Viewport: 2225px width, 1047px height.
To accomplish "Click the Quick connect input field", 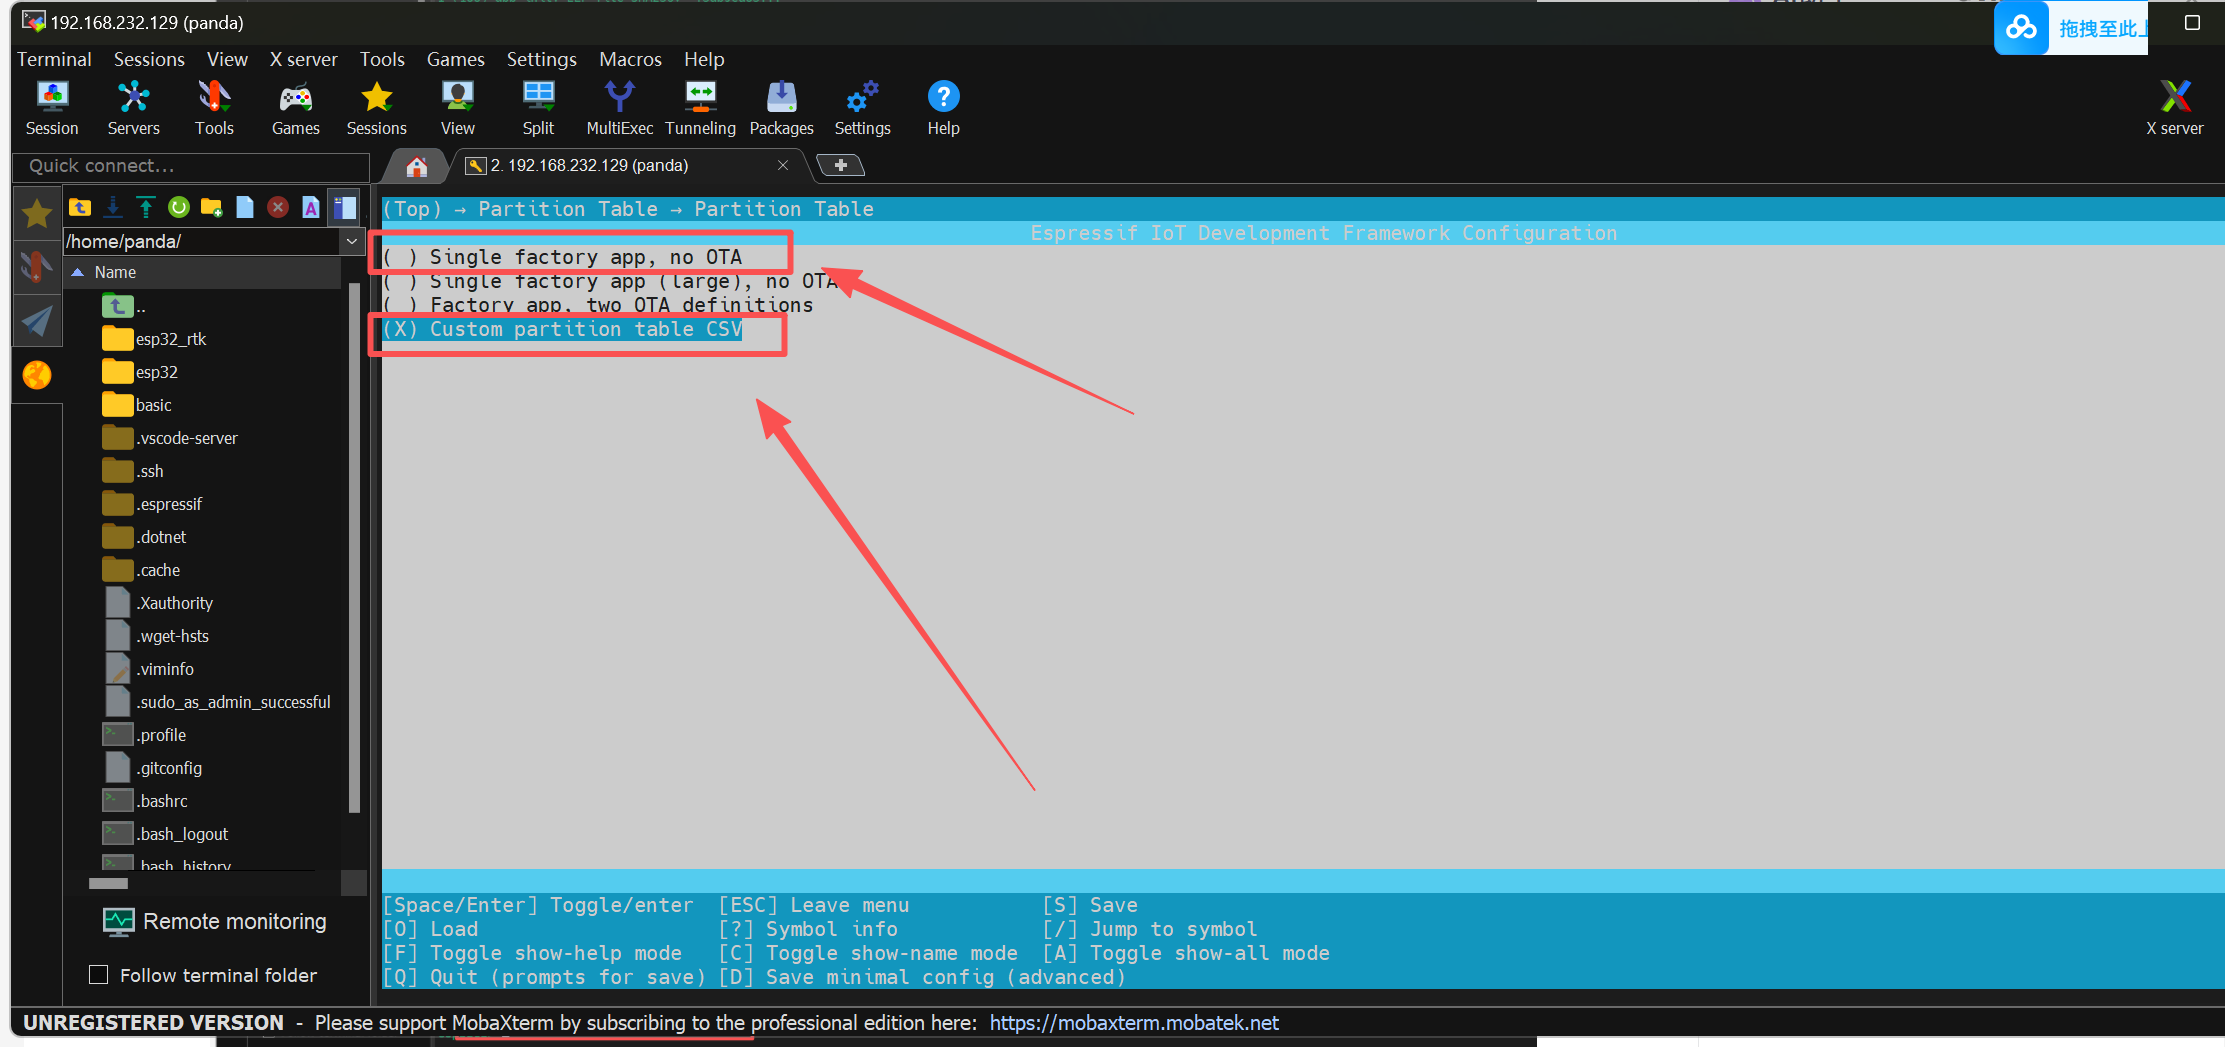I will [x=191, y=166].
